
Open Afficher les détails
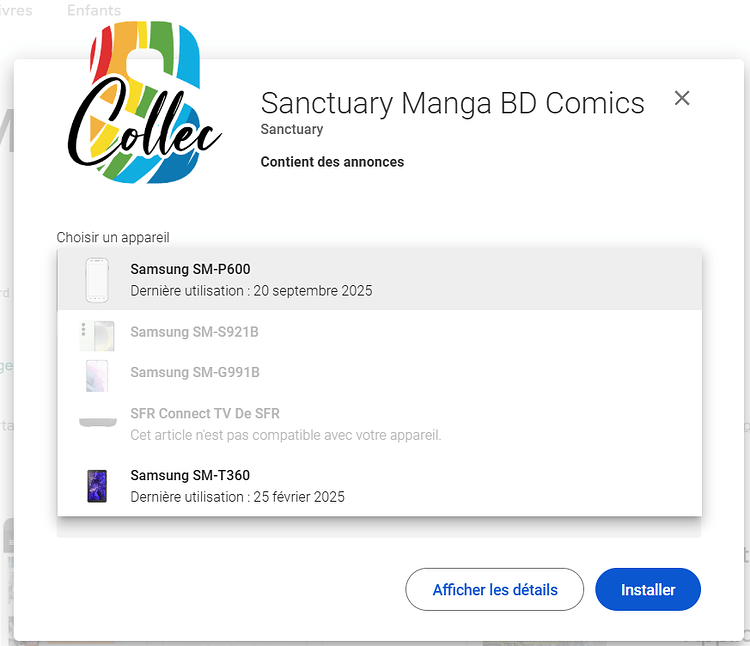(494, 590)
